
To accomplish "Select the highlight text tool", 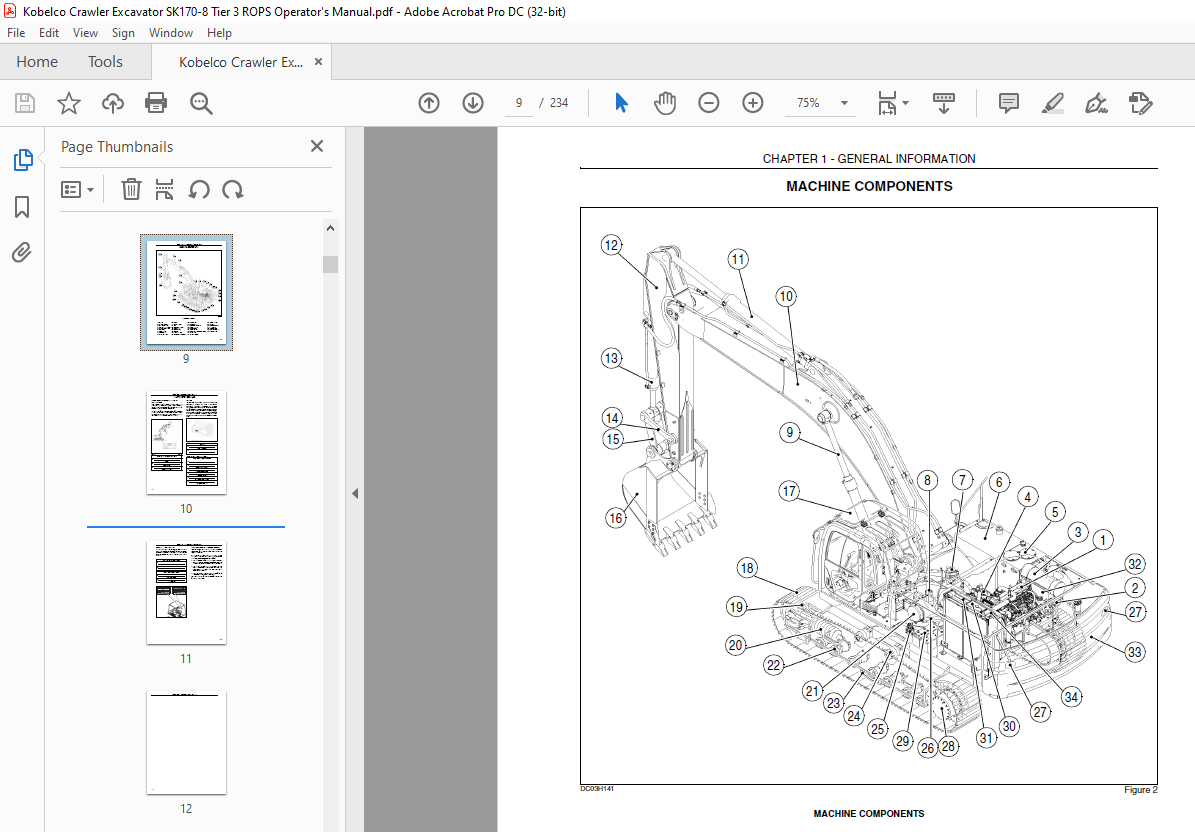I will tap(1052, 103).
